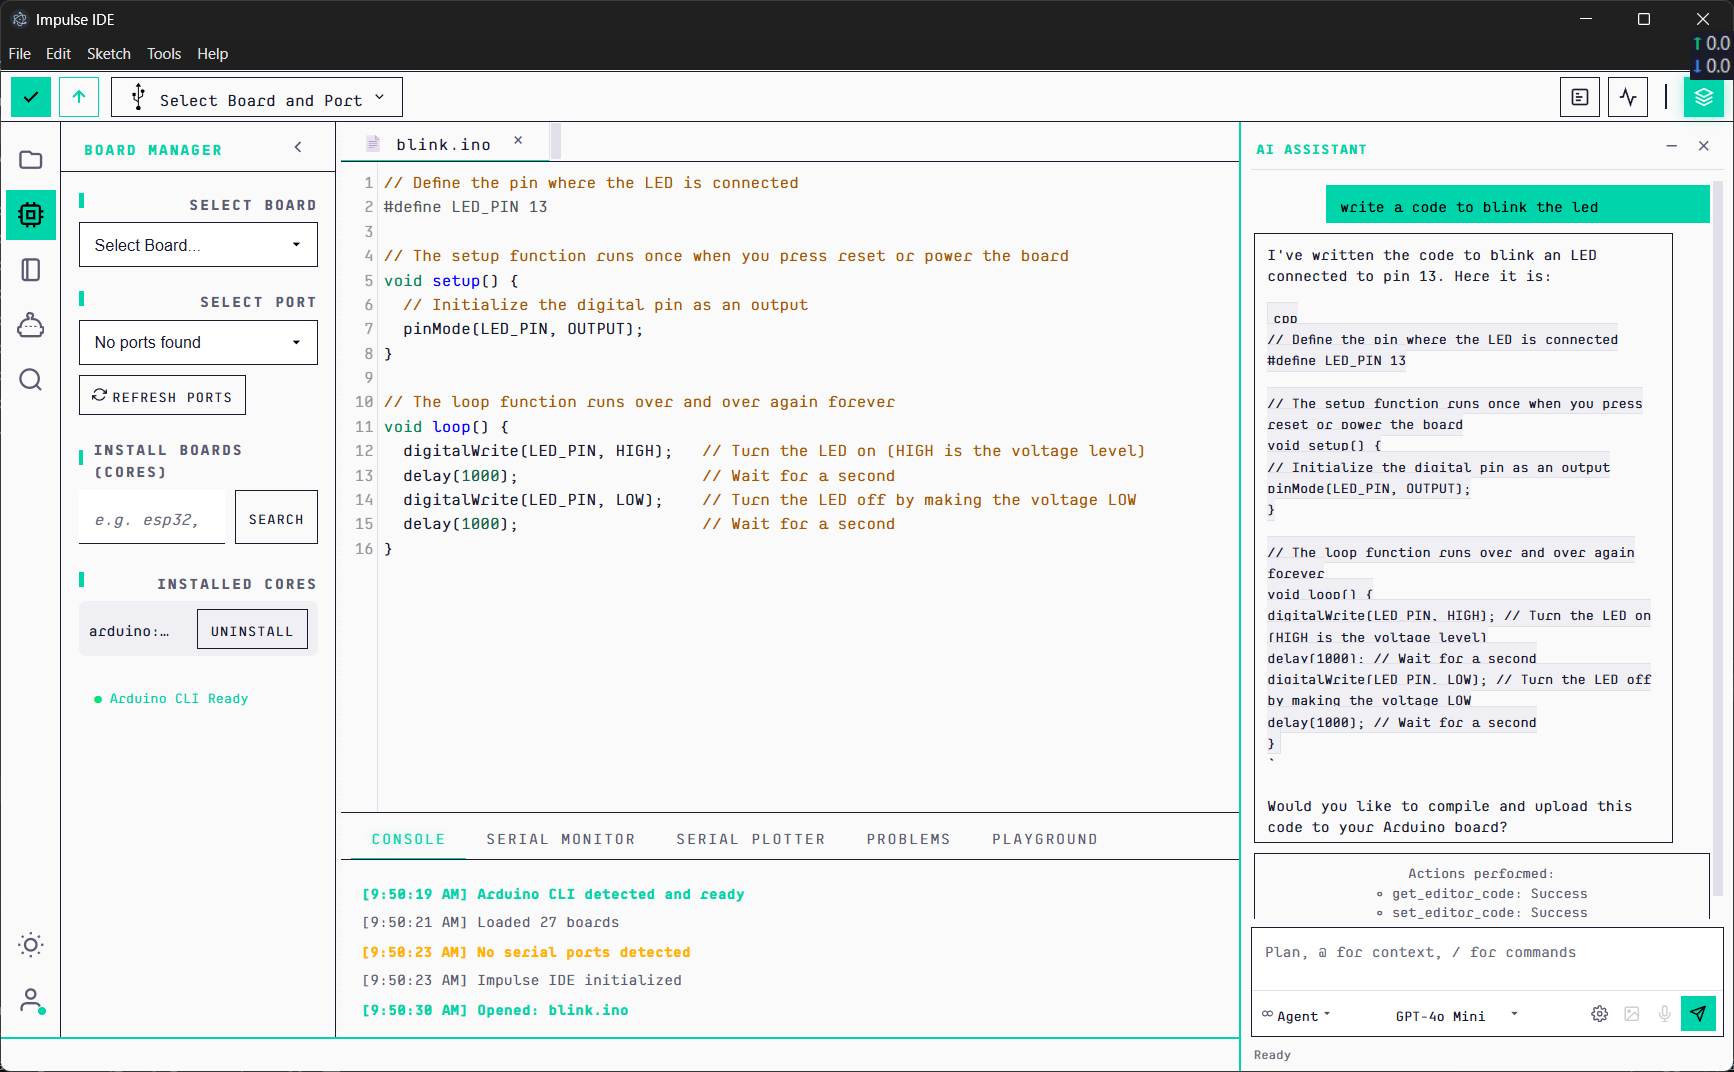This screenshot has width=1734, height=1072.
Task: Switch to the Console tab
Action: click(x=408, y=840)
